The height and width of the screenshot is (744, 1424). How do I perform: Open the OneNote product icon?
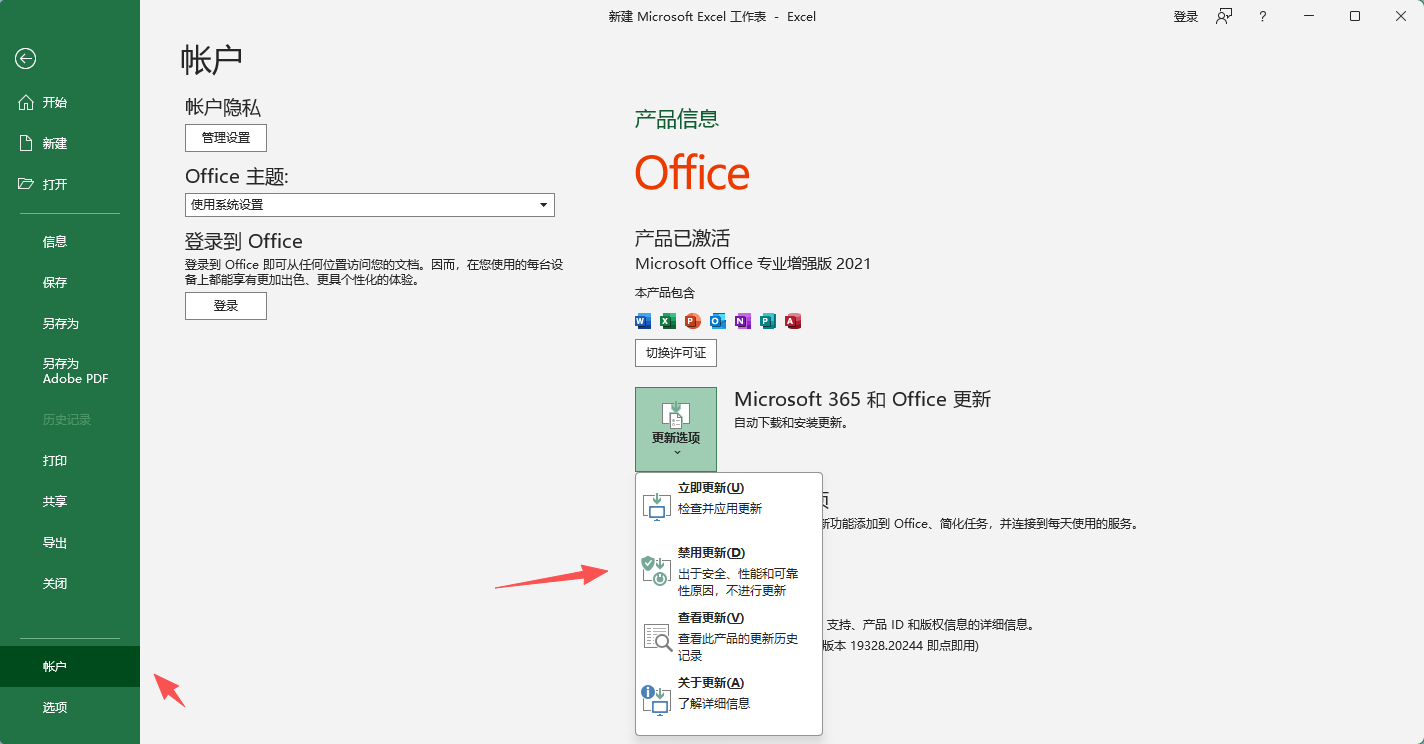coord(741,321)
